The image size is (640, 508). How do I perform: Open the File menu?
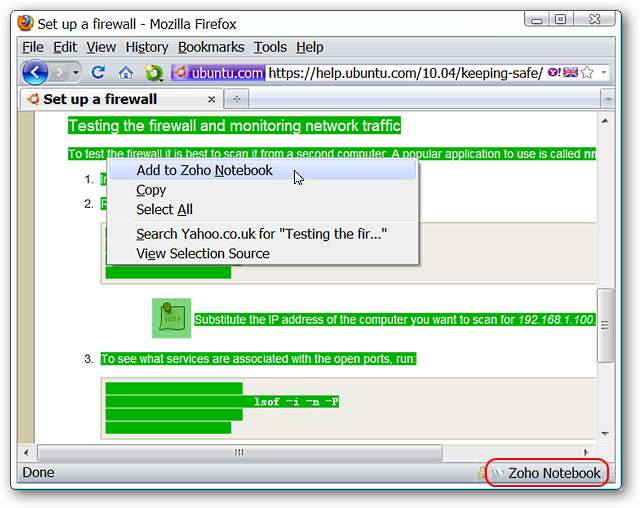pos(33,47)
